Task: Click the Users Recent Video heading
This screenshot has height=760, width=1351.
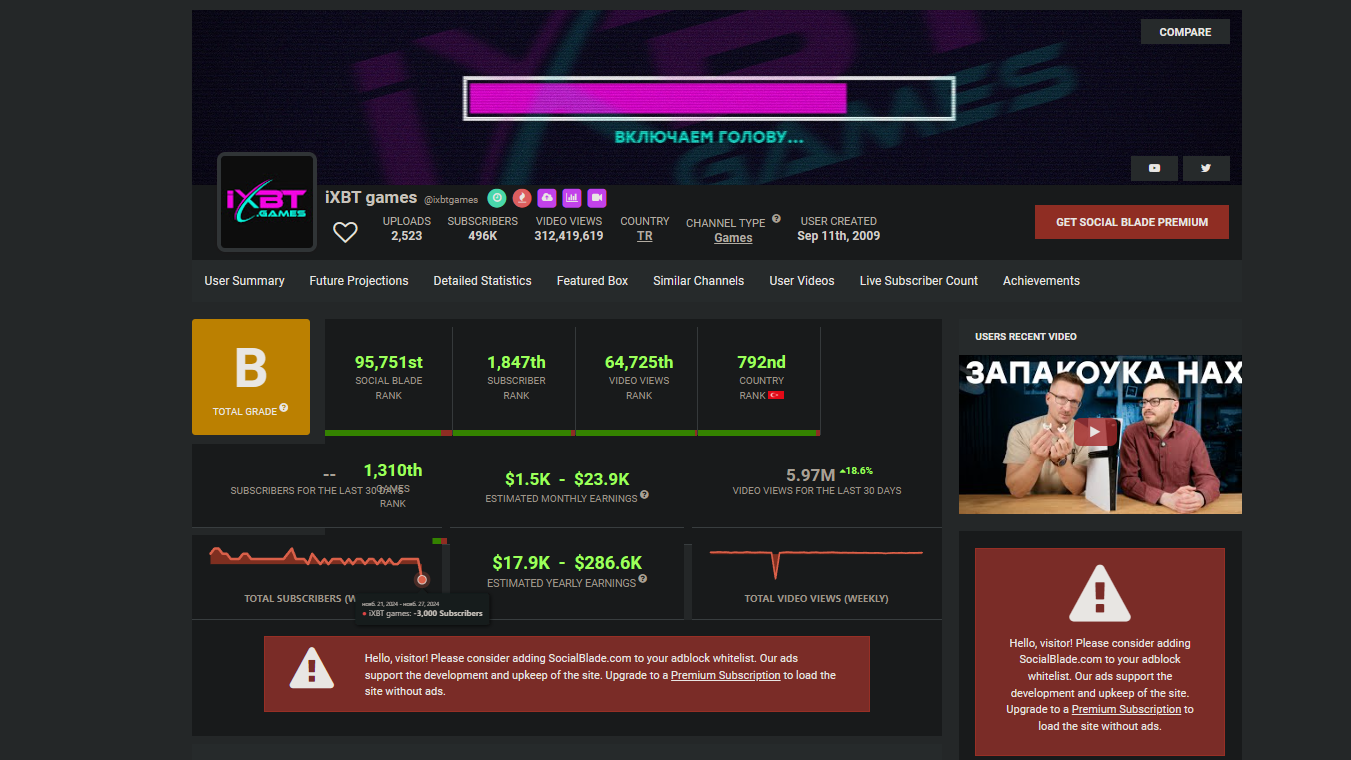Action: click(1026, 337)
